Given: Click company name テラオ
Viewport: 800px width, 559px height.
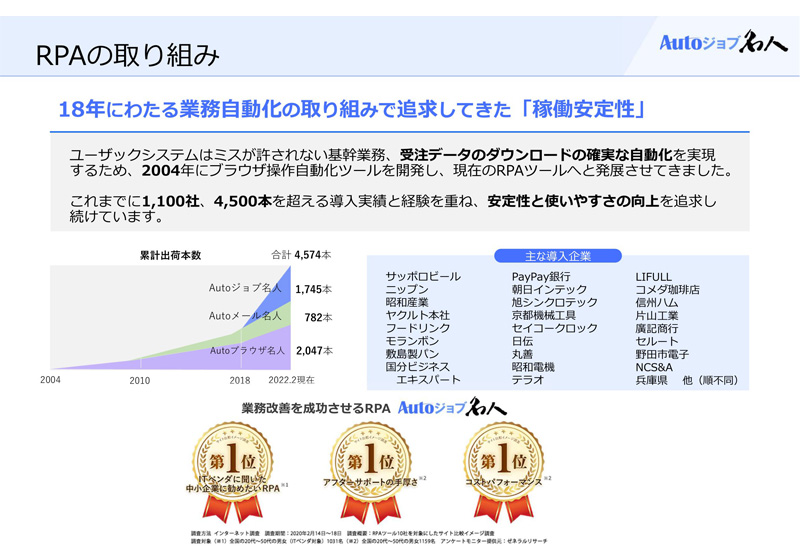Looking at the screenshot, I should coord(528,379).
